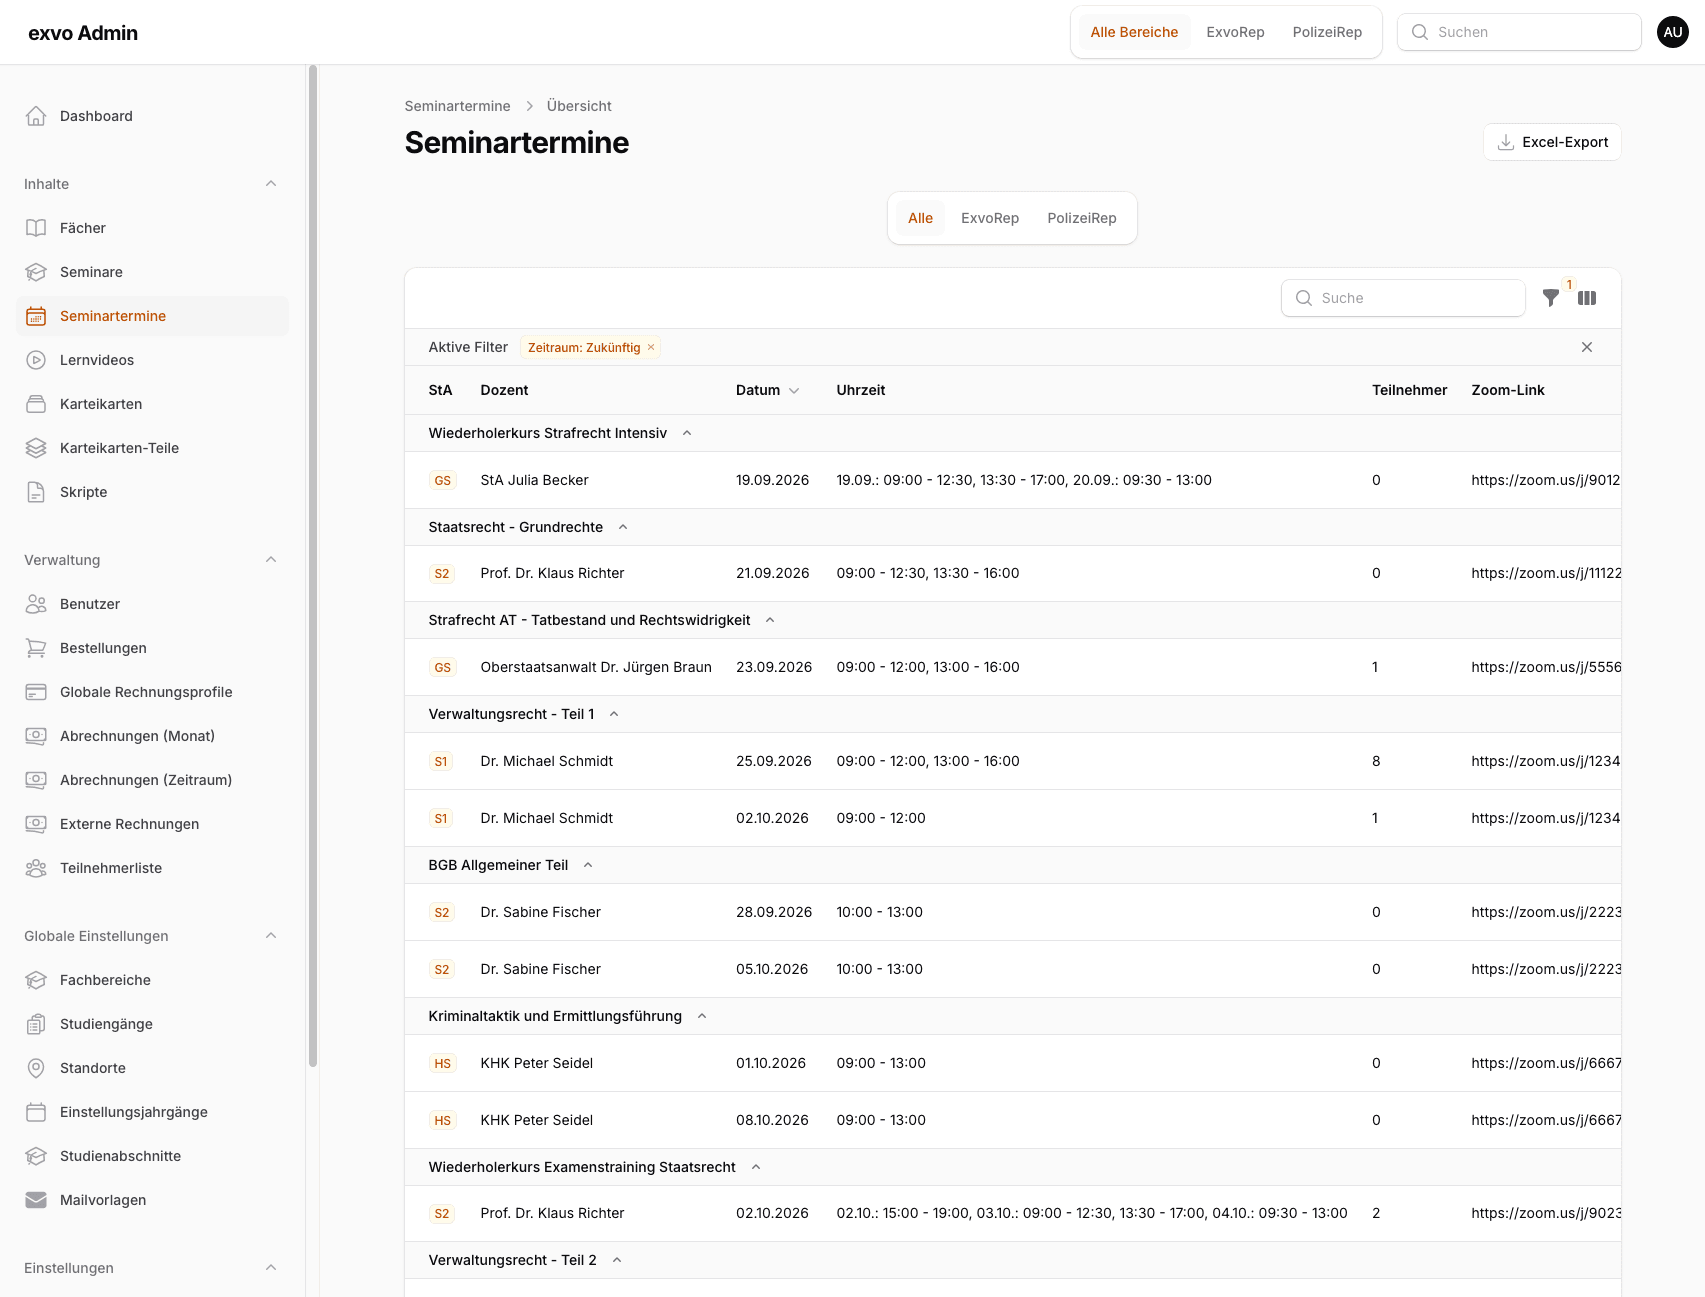
Task: Collapse Staatsrecht - Grundrechte group
Action: click(x=623, y=527)
